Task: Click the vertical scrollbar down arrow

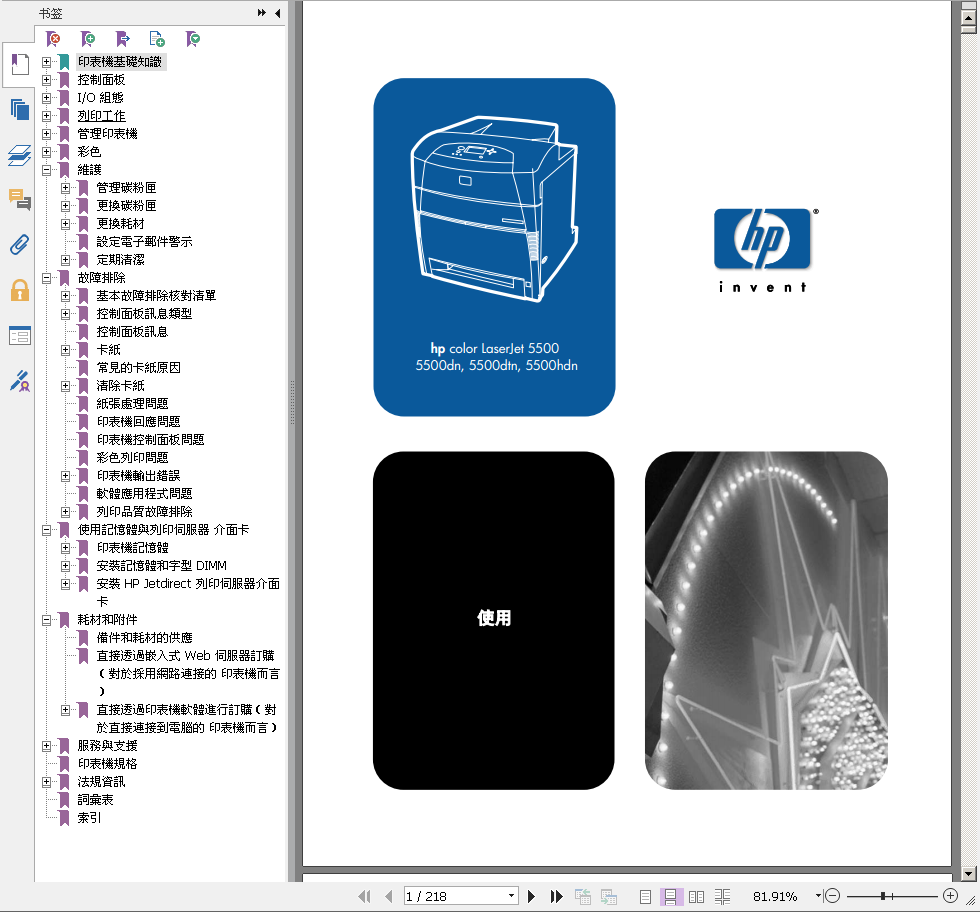Action: (969, 874)
